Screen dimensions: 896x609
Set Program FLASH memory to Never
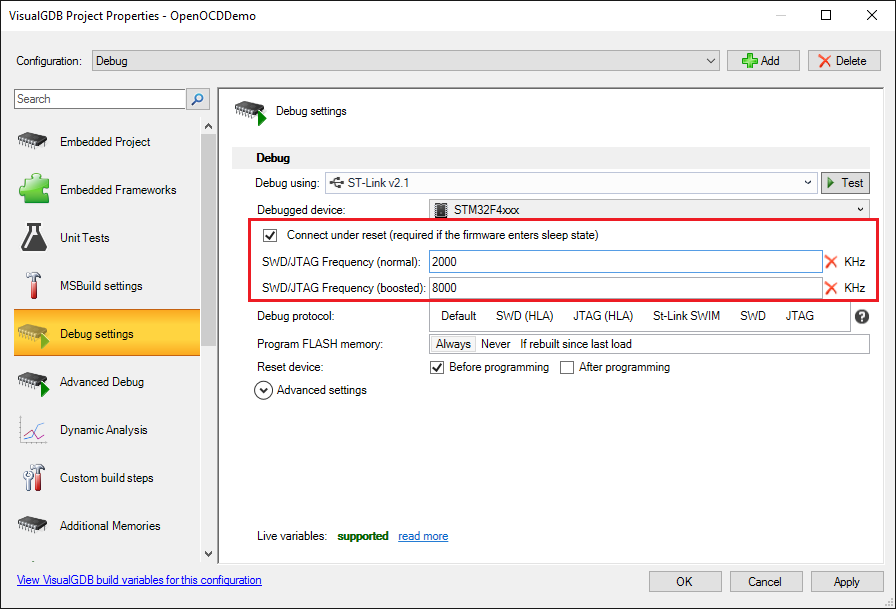(495, 344)
